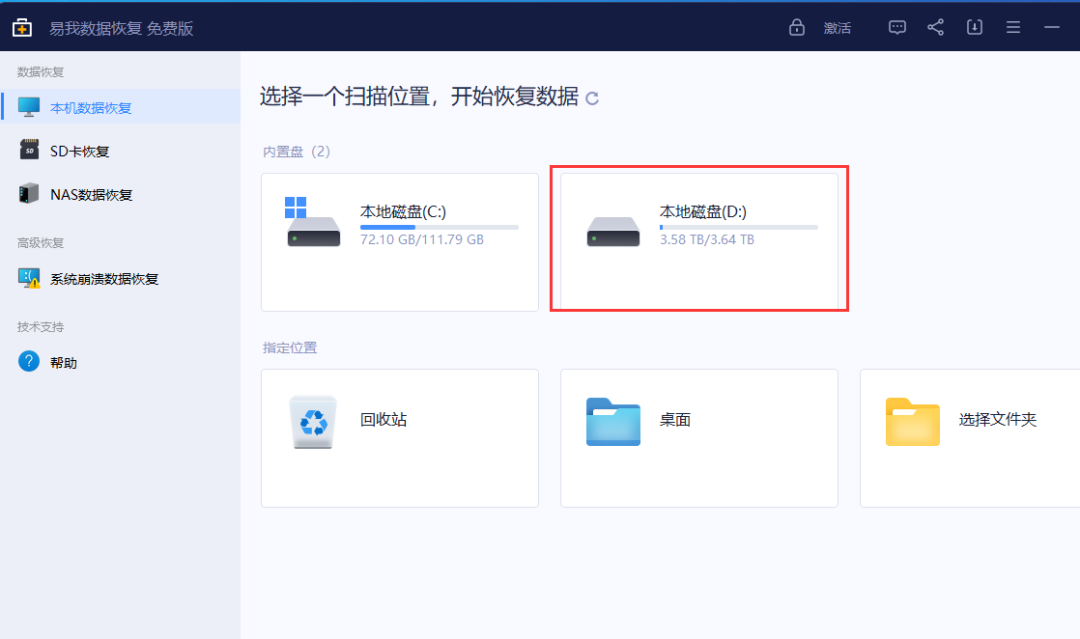Select 本机数据恢复 in the sidebar
Image resolution: width=1080 pixels, height=639 pixels.
[121, 107]
